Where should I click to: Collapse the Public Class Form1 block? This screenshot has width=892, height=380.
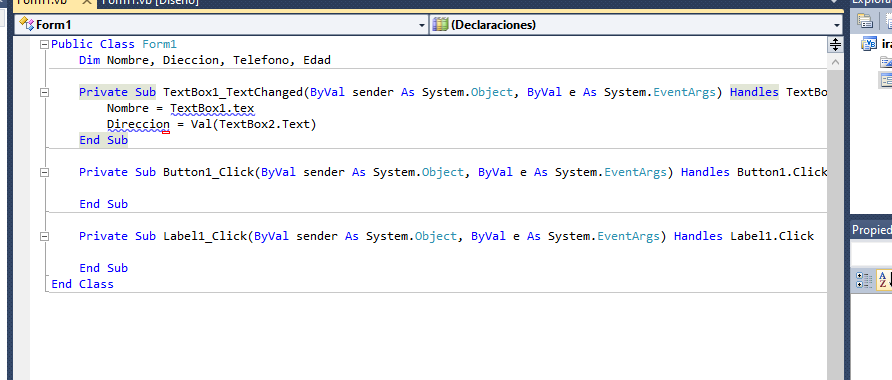click(x=44, y=45)
